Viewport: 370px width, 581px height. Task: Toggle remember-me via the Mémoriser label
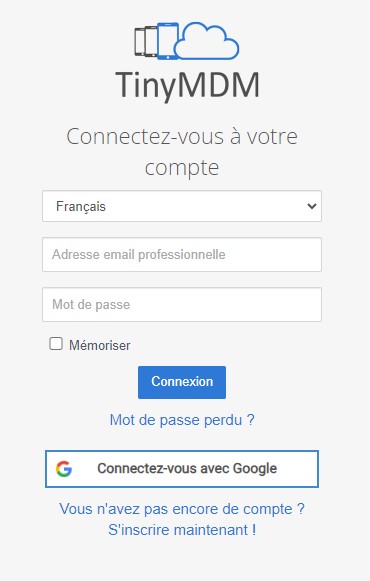coord(100,345)
